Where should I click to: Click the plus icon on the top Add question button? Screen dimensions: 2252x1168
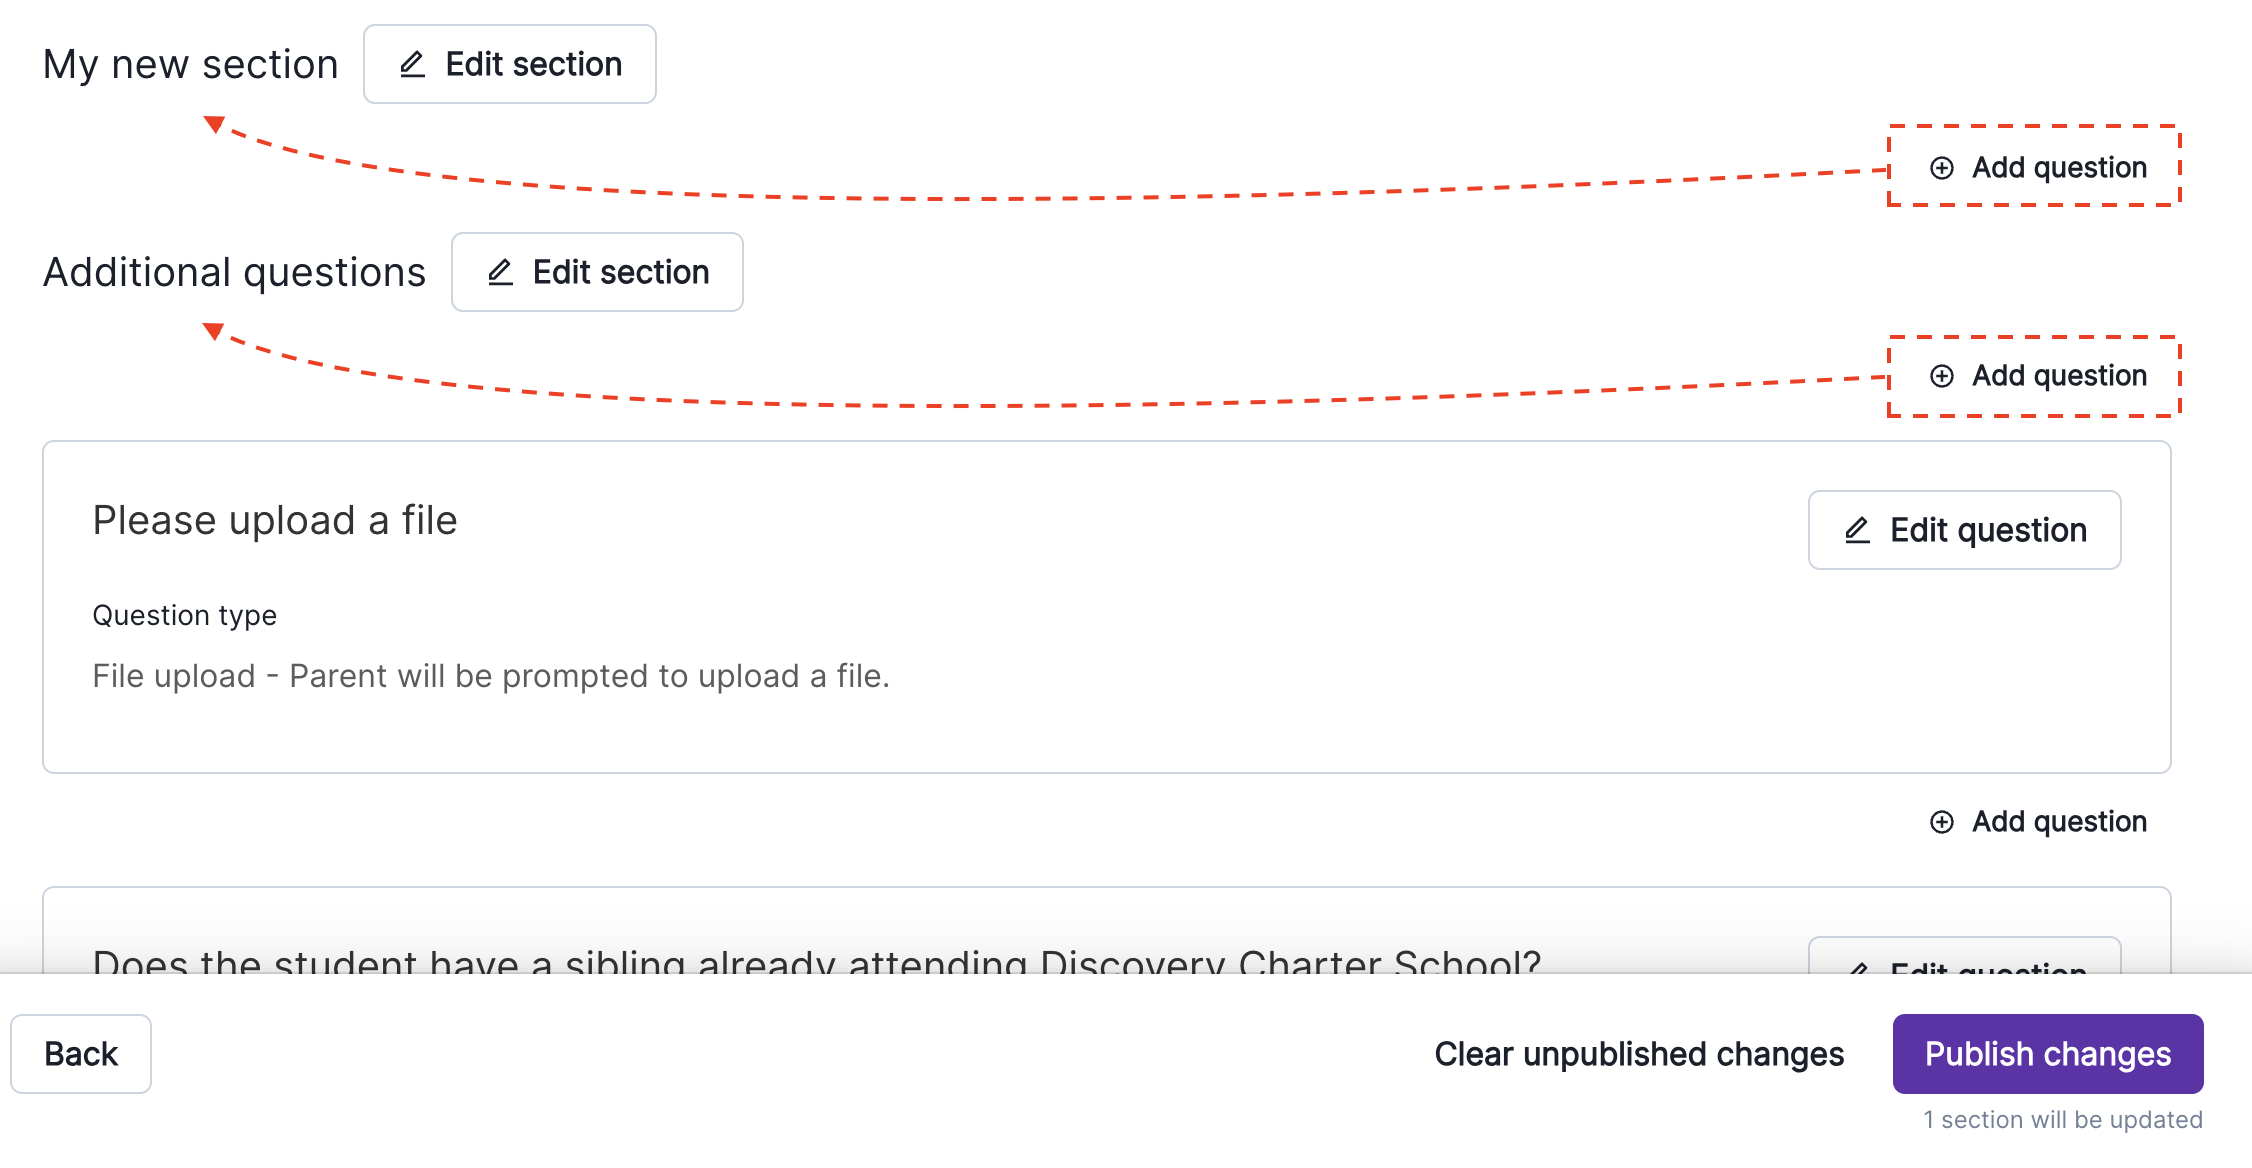pos(1941,167)
